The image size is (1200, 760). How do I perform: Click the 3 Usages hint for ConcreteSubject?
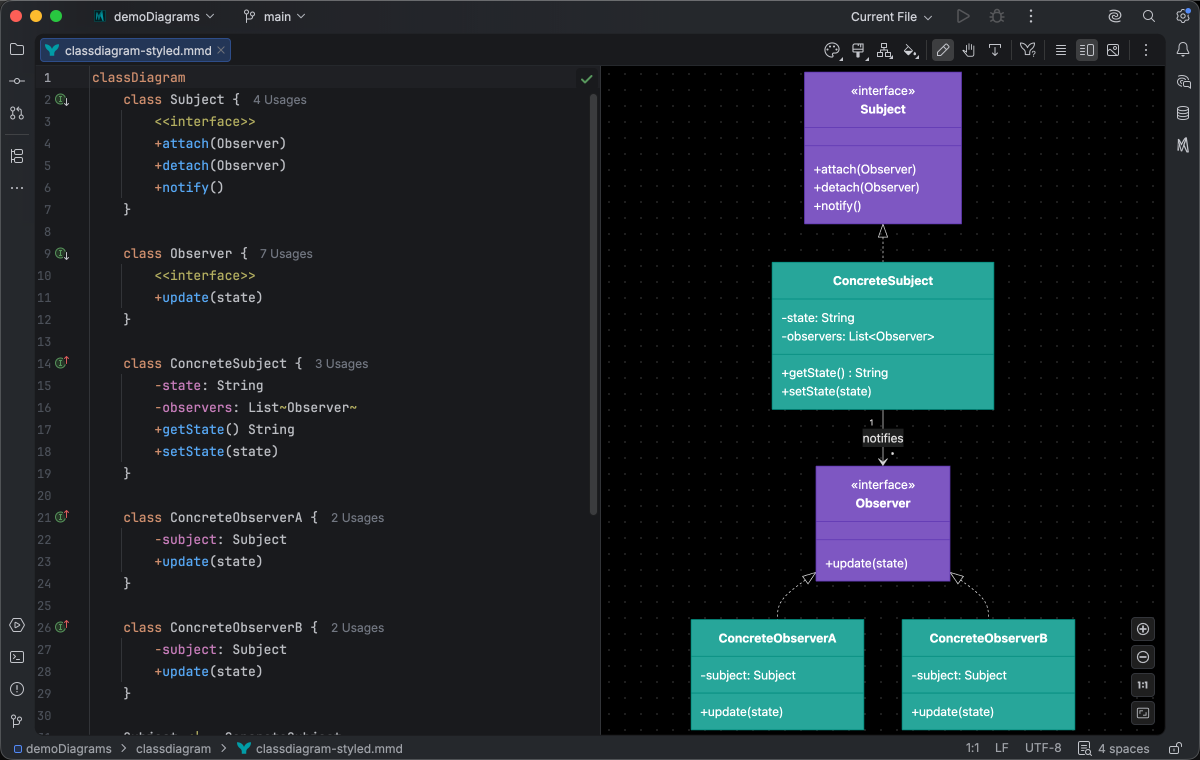coord(341,364)
